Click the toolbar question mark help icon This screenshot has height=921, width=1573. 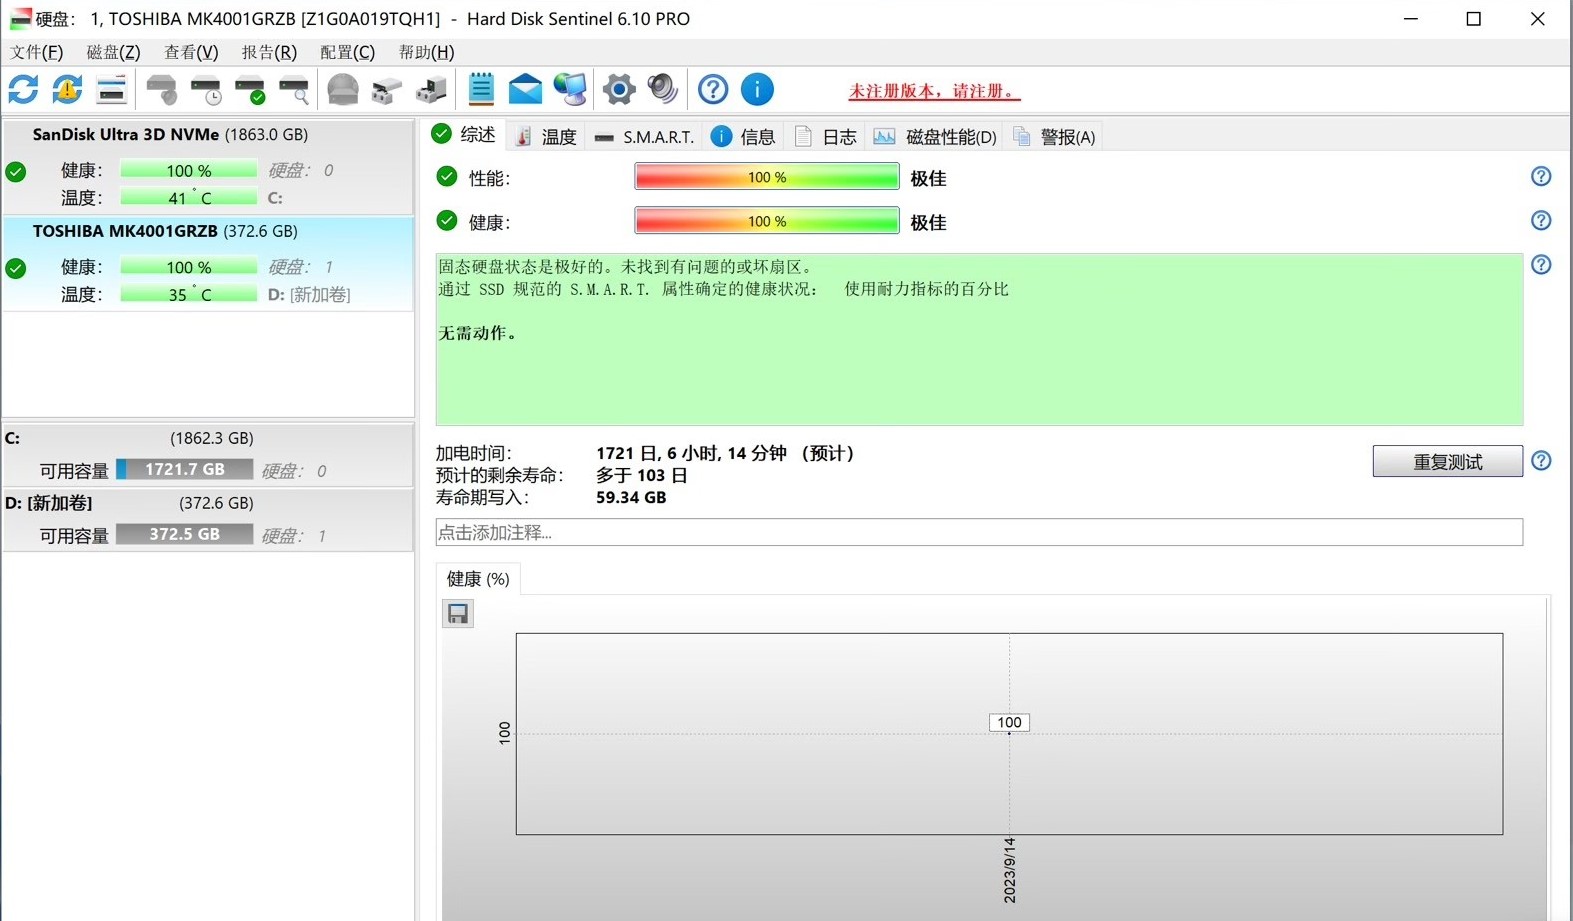(x=713, y=90)
